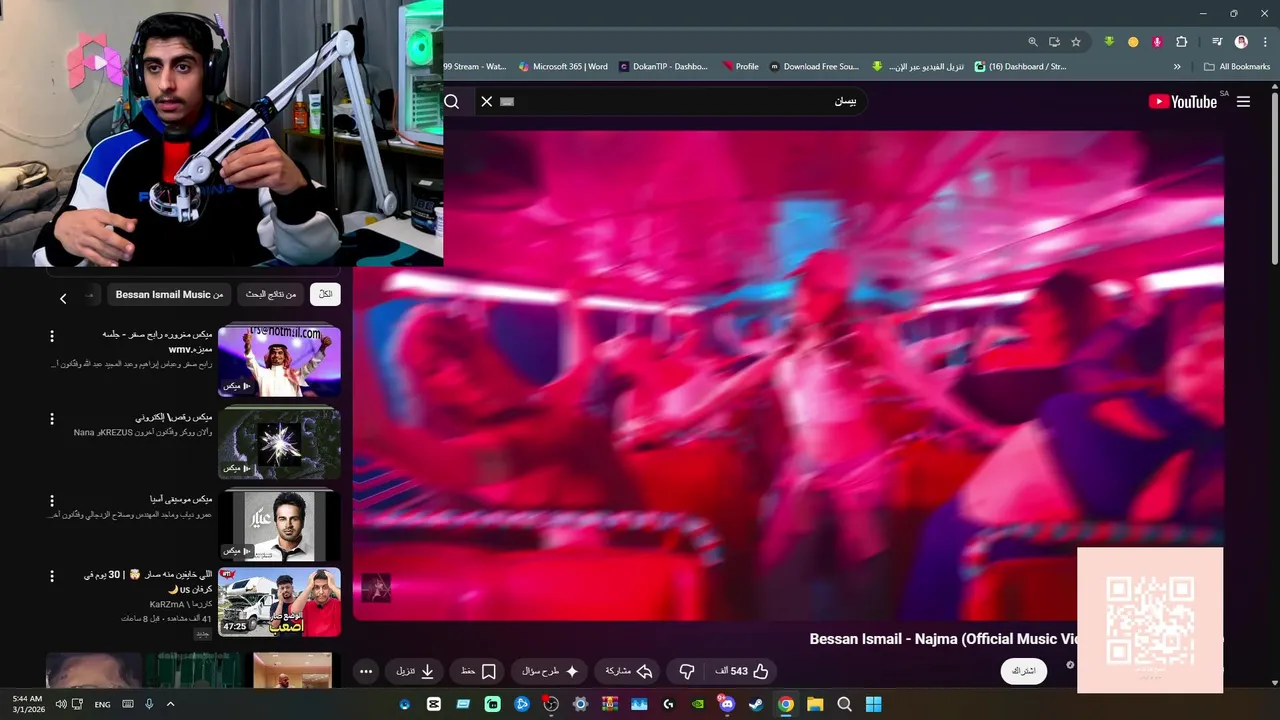Like the video with 543 thousand likes
Image resolution: width=1280 pixels, height=720 pixels.
pyautogui.click(x=742, y=671)
